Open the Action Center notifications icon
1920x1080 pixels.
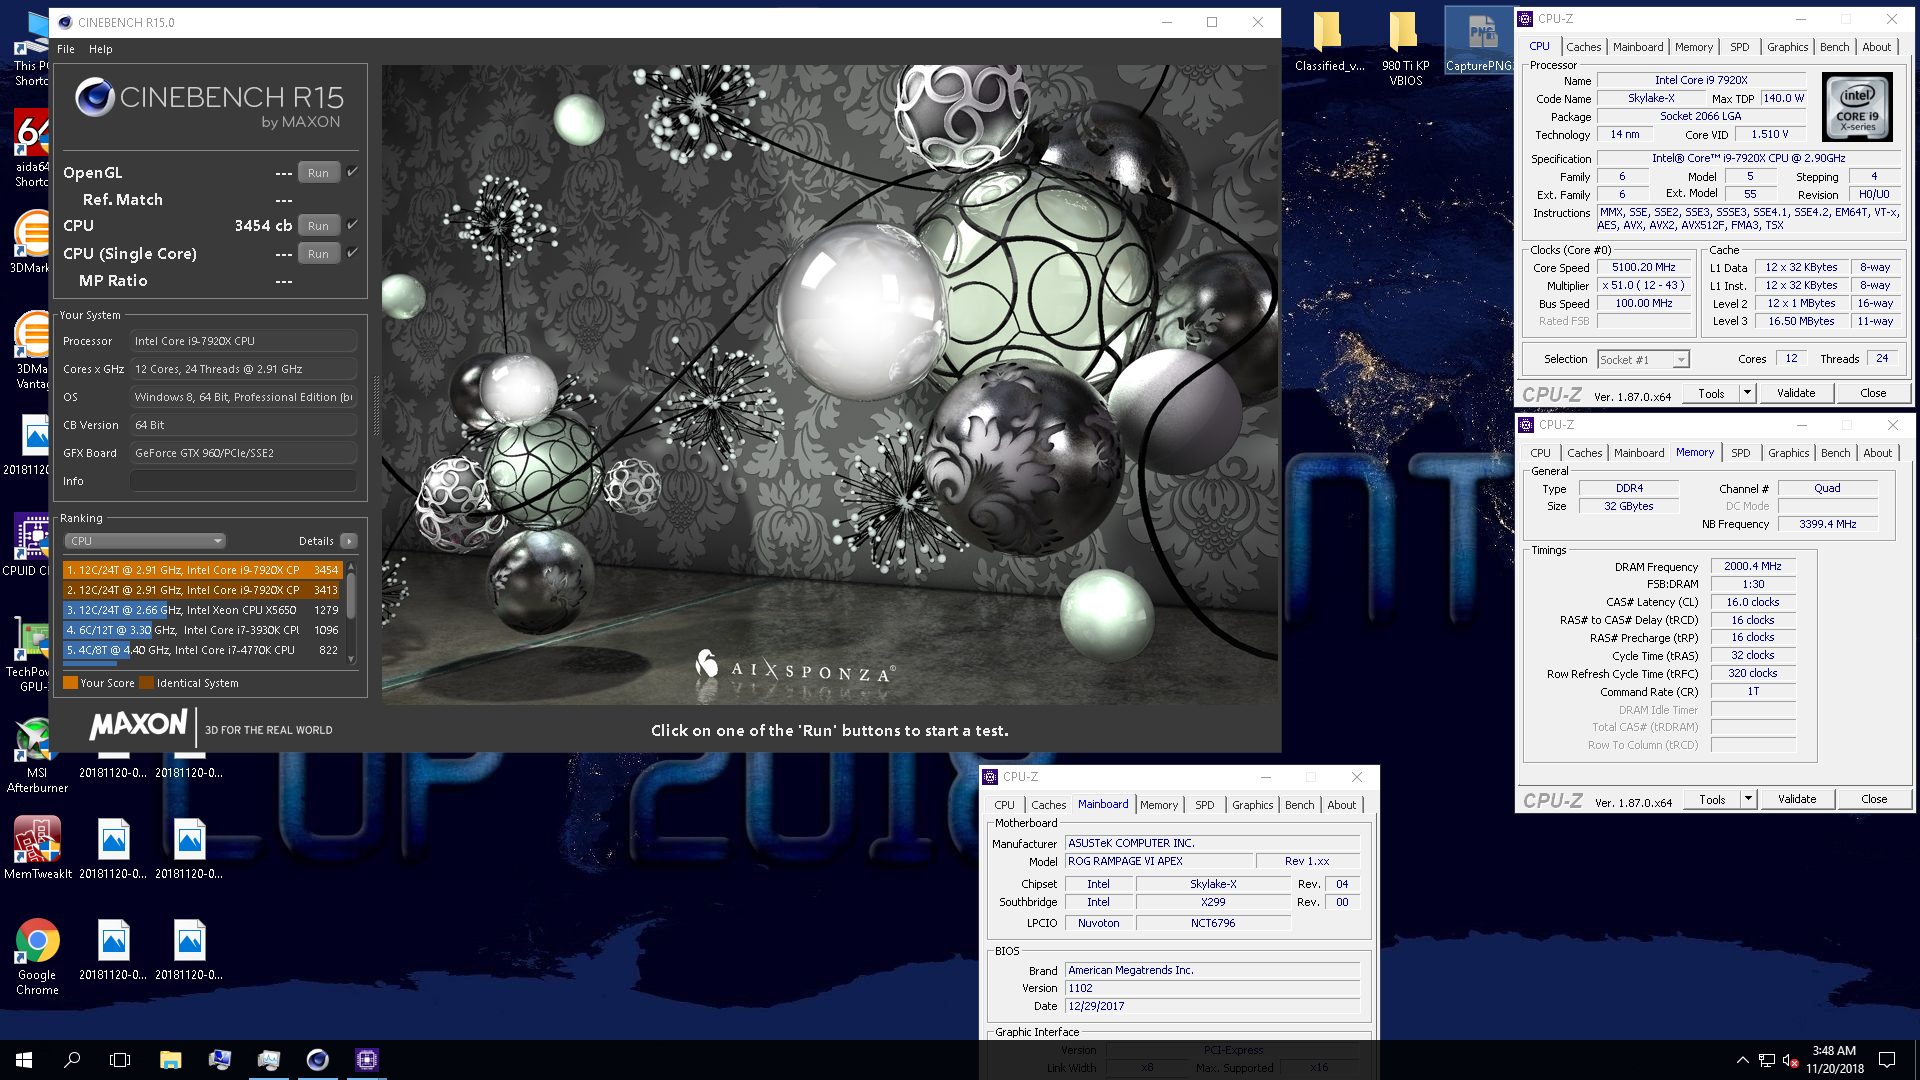tap(1887, 1060)
